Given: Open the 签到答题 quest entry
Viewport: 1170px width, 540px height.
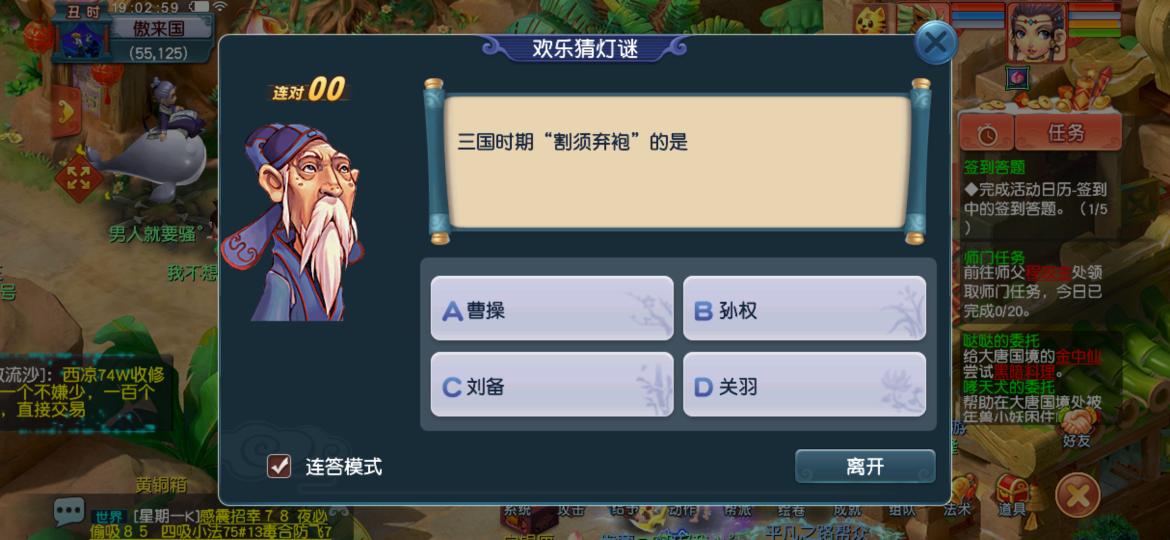Looking at the screenshot, I should [994, 167].
